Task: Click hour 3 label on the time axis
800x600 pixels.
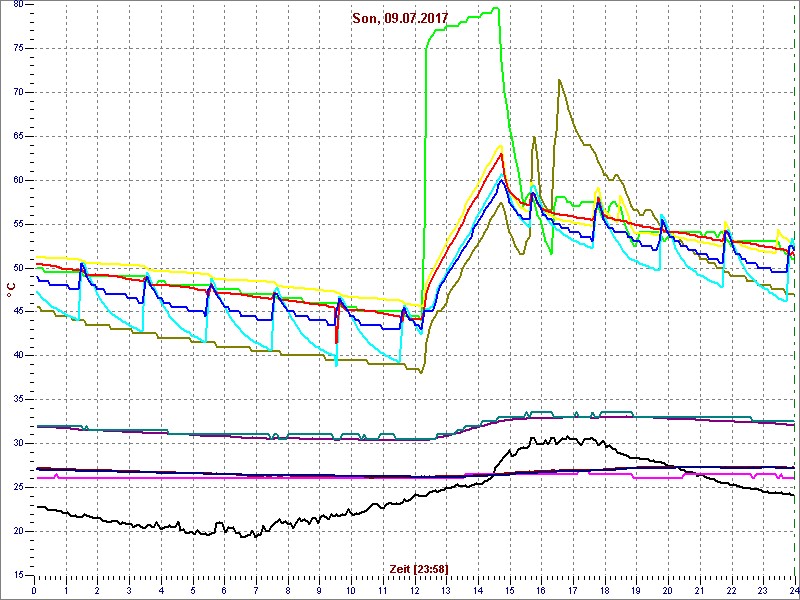Action: point(129,589)
